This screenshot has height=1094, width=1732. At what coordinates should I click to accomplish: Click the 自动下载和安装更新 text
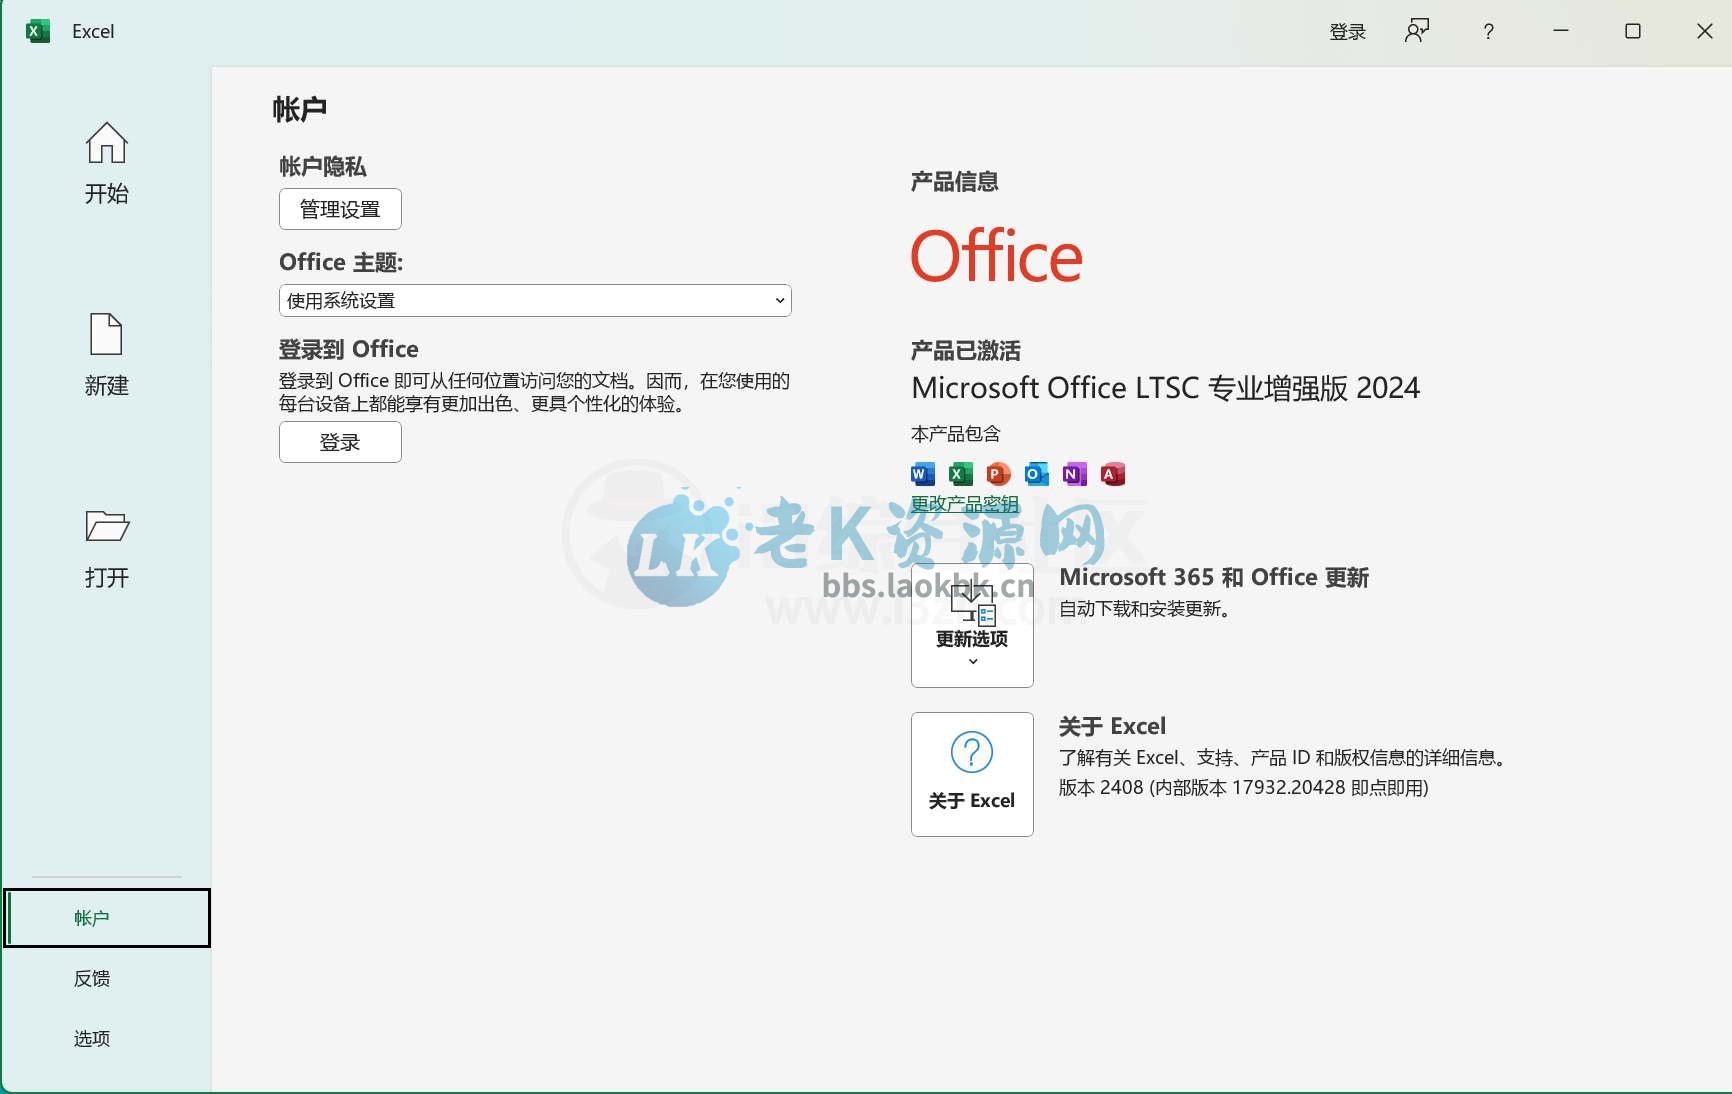(x=1146, y=609)
